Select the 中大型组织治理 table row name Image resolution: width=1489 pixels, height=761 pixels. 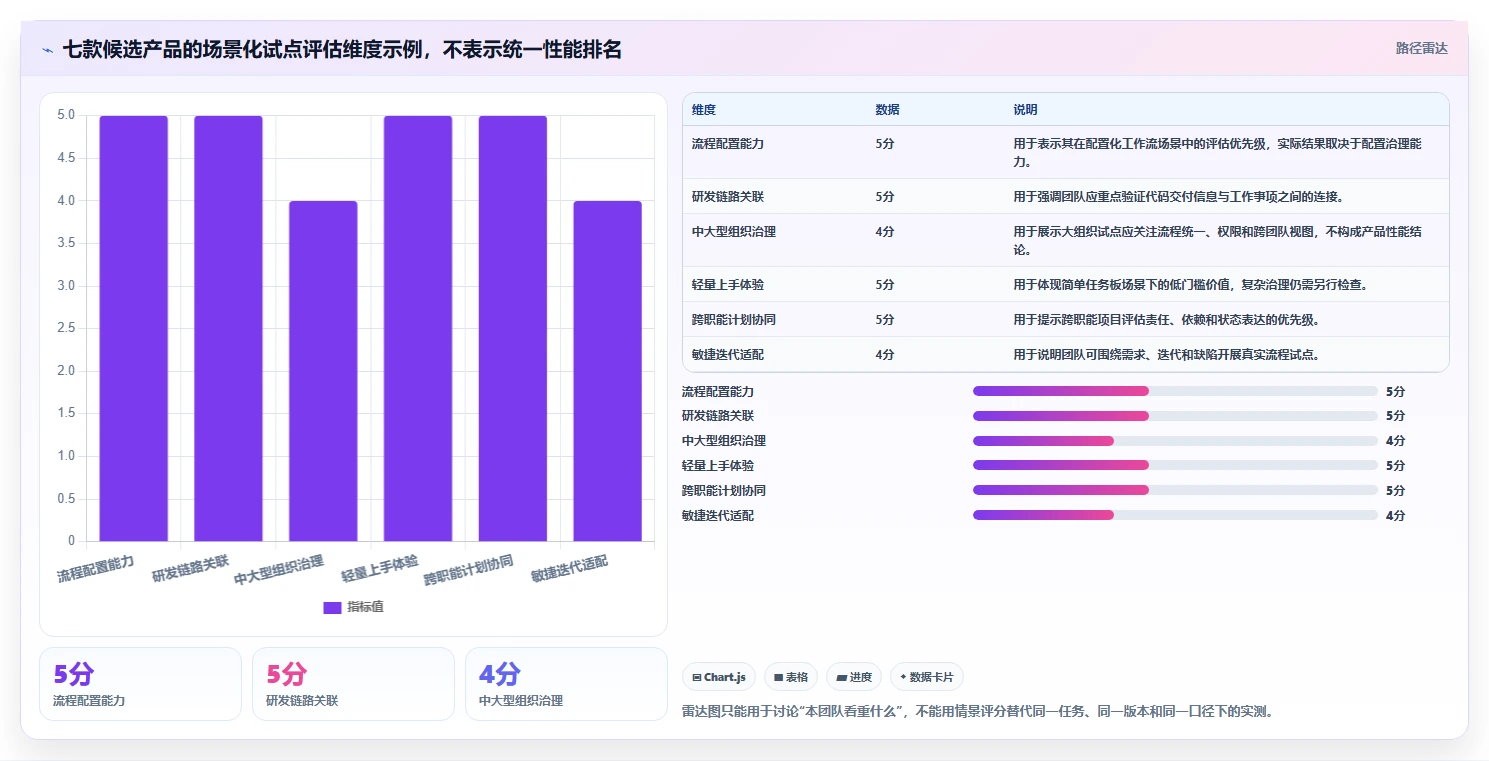click(734, 231)
